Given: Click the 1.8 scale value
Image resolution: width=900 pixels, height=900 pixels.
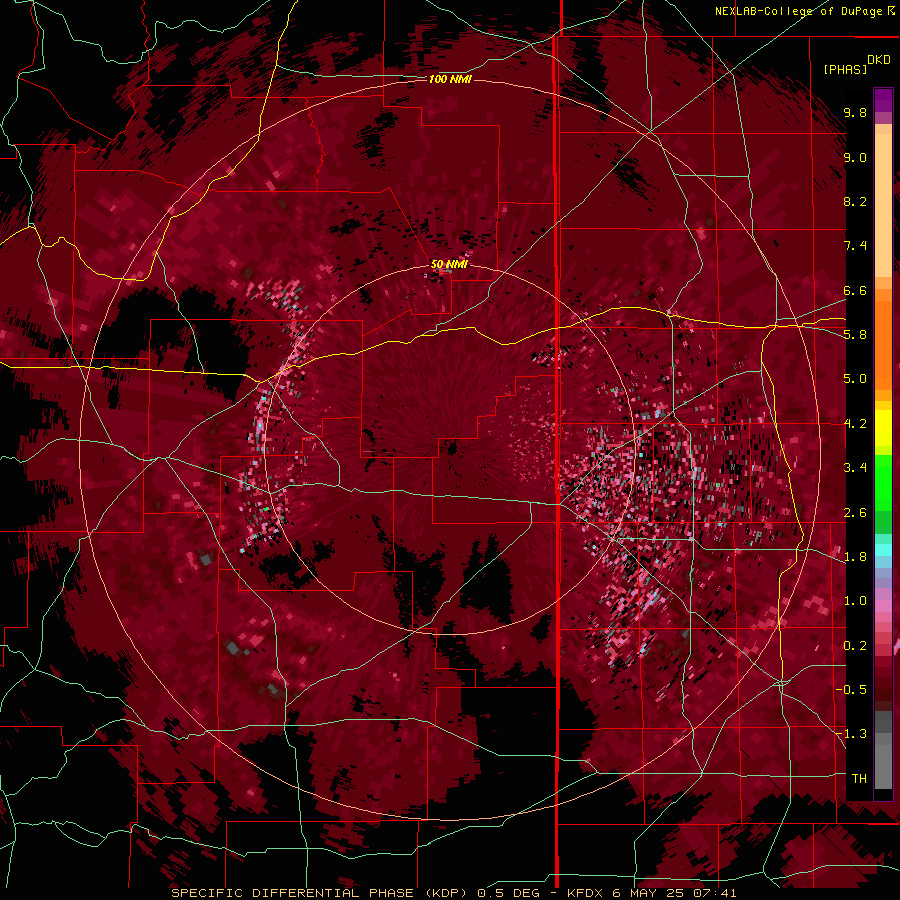Looking at the screenshot, I should pos(855,557).
